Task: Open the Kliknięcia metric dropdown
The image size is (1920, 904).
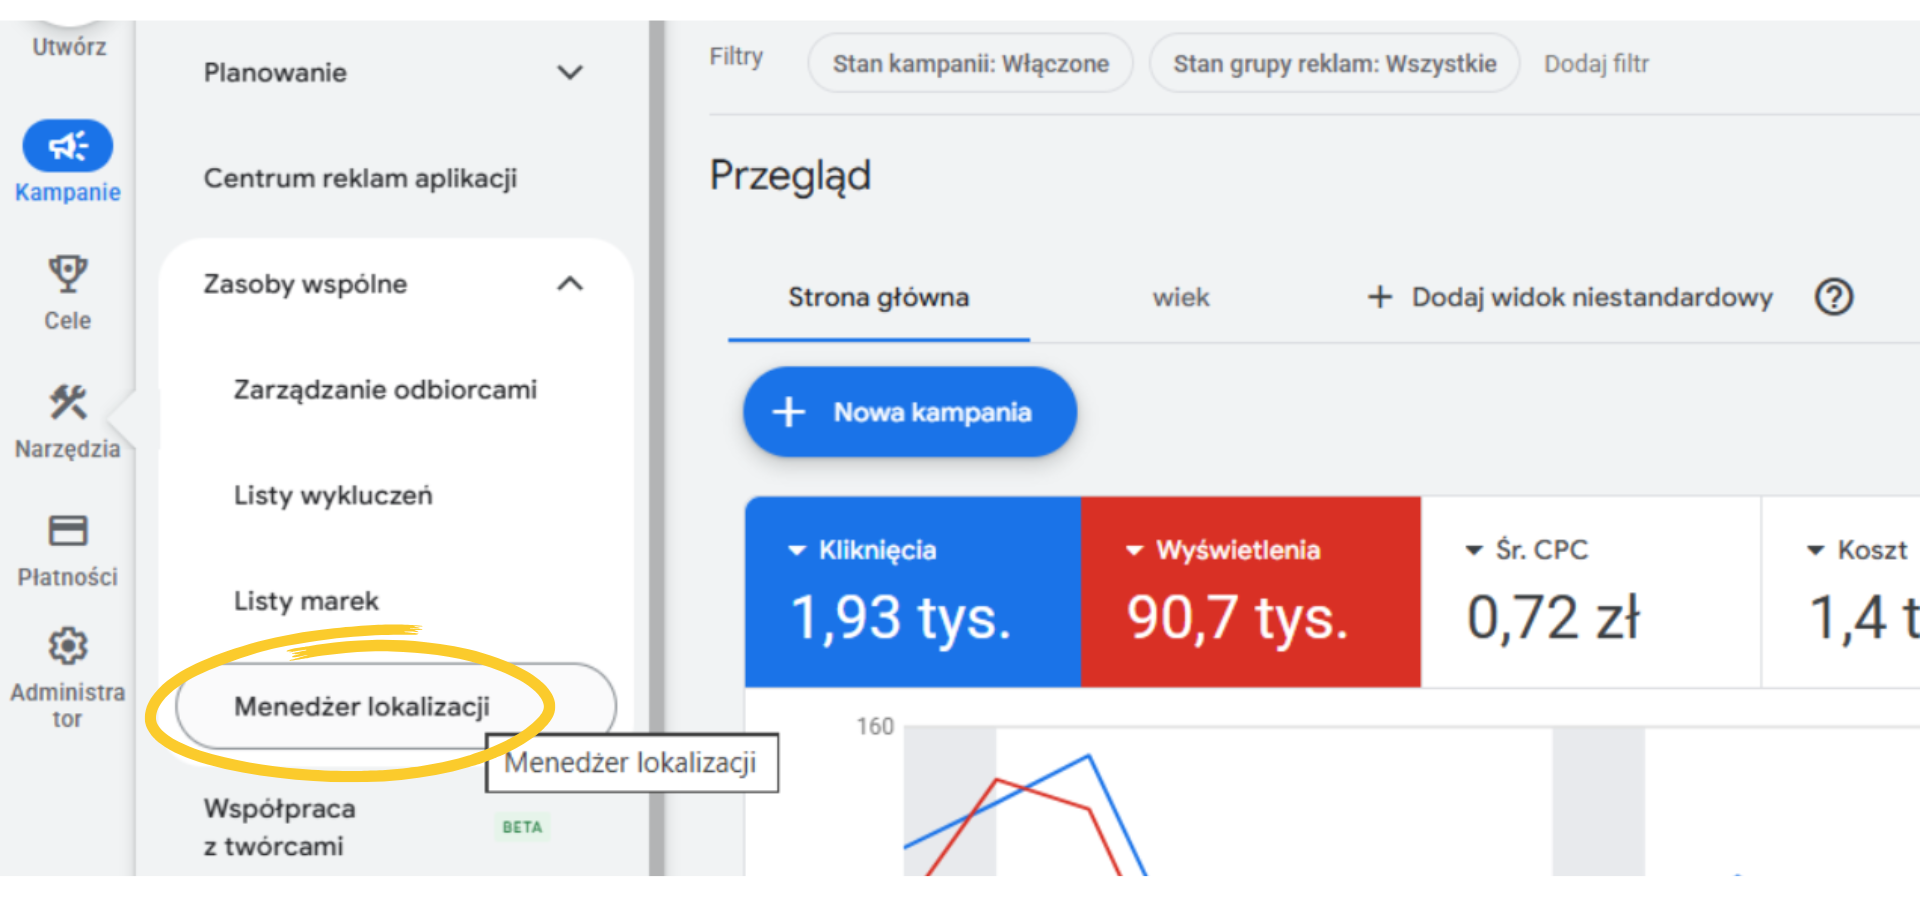Action: [797, 550]
